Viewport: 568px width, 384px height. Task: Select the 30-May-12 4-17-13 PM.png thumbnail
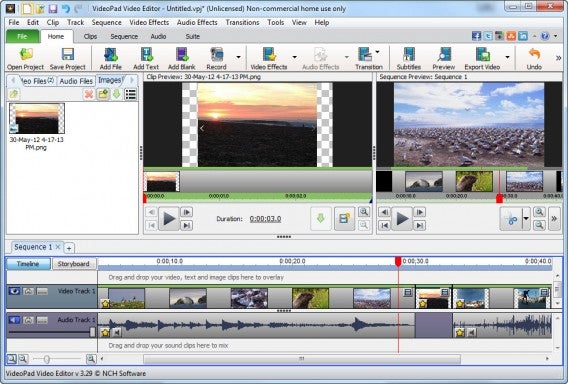tap(37, 118)
